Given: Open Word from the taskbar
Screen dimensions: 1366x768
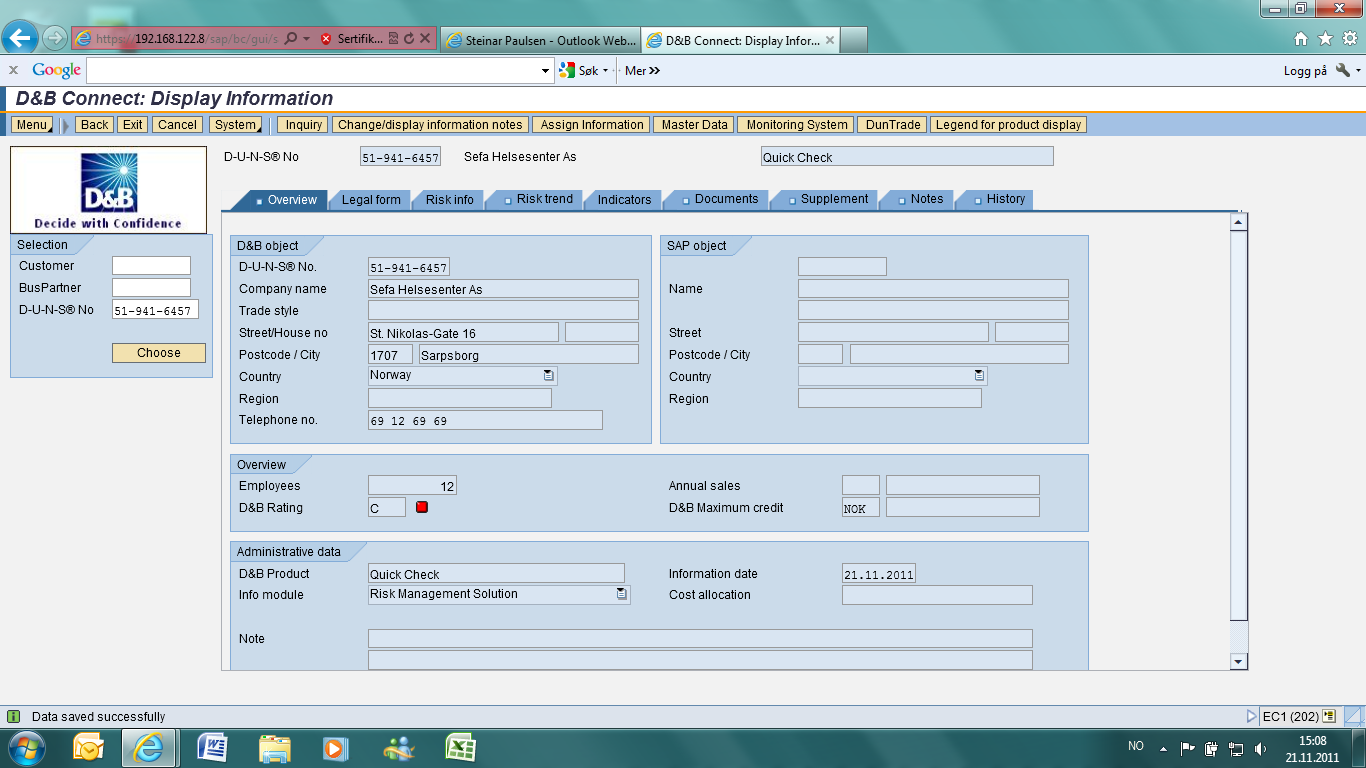Looking at the screenshot, I should point(213,748).
